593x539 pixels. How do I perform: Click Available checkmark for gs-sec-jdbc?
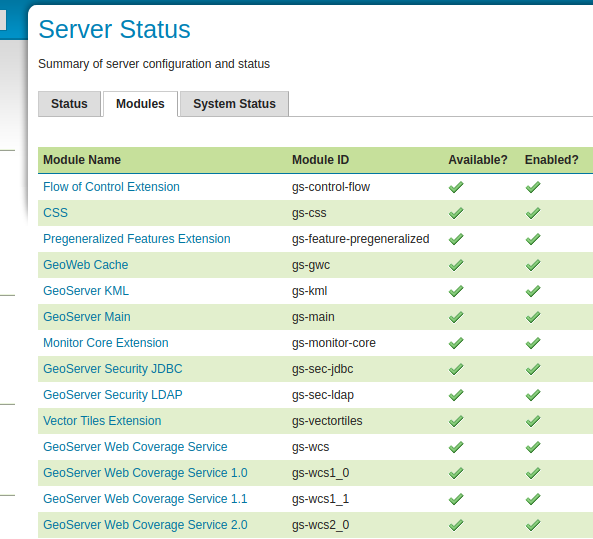(456, 369)
